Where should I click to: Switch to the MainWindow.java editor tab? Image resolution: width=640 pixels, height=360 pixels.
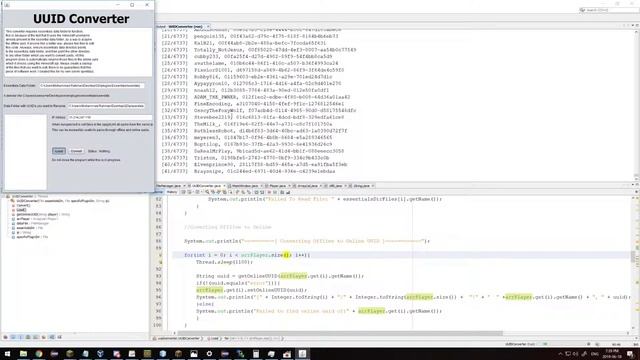pyautogui.click(x=245, y=186)
